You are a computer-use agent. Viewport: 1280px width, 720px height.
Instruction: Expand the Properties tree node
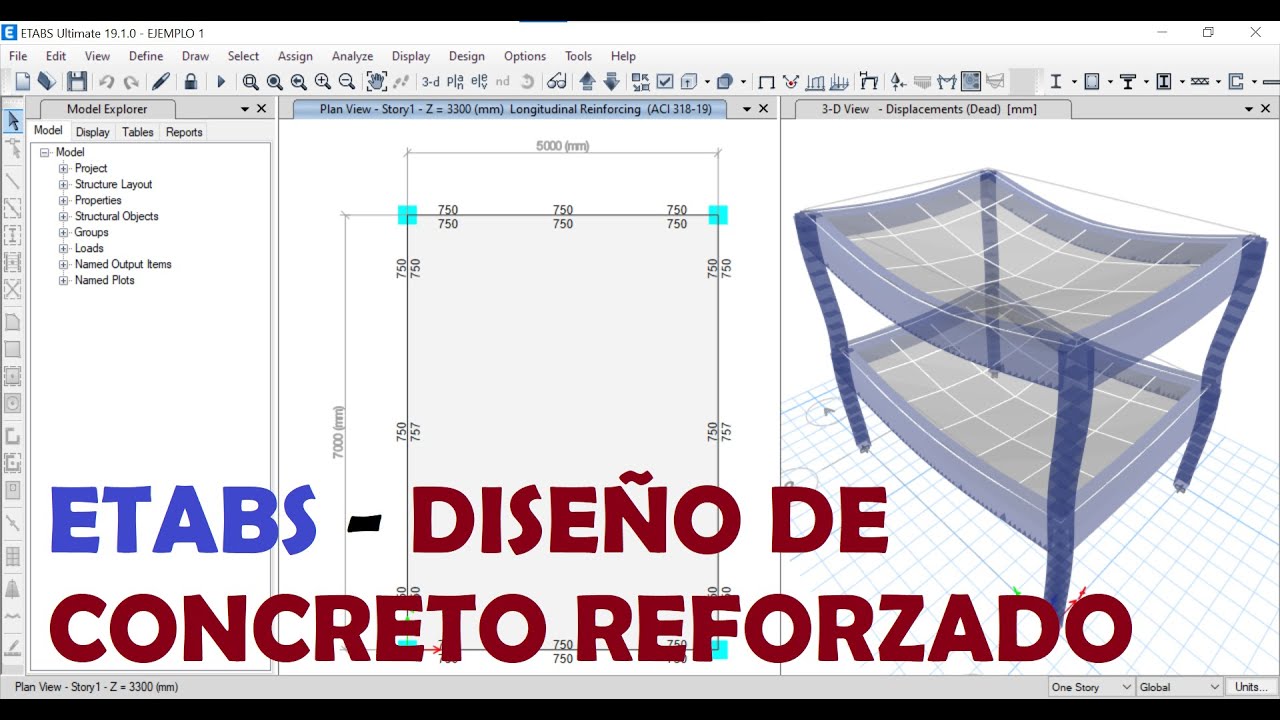click(64, 200)
